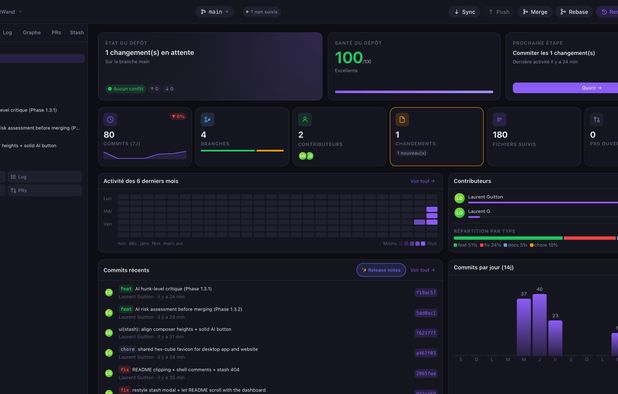
Task: Click Voir tout link in activity panel
Action: (x=422, y=181)
